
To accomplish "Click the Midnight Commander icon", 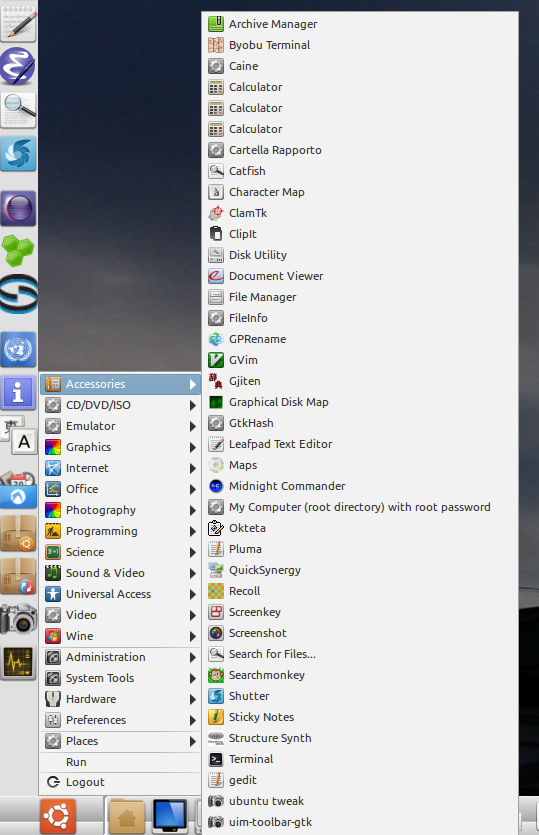I will (x=216, y=486).
